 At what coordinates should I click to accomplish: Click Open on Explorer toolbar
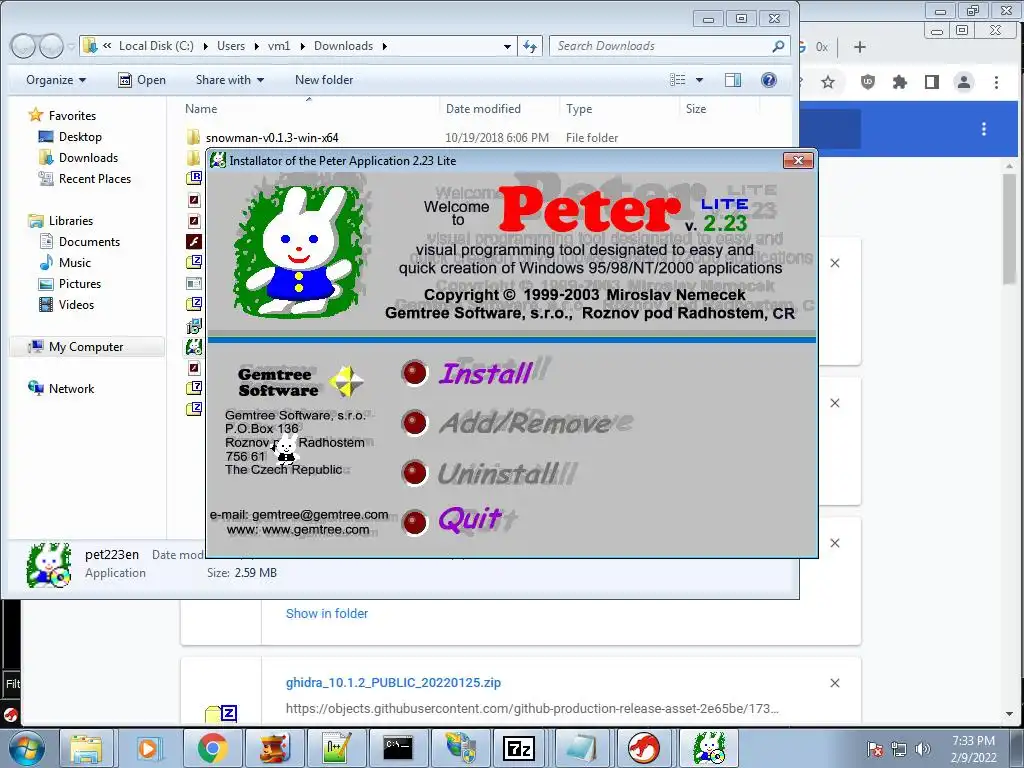pyautogui.click(x=142, y=80)
